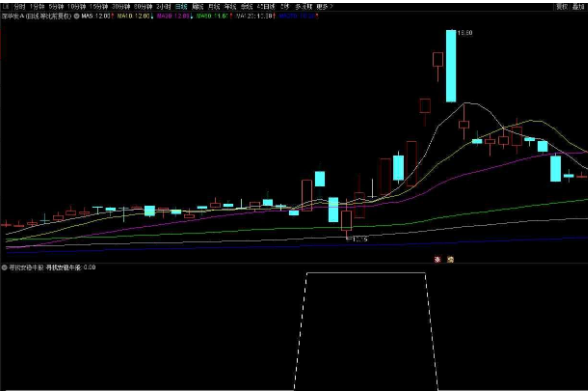
Task: Select the 周线 weekly chart tab
Action: [197, 7]
